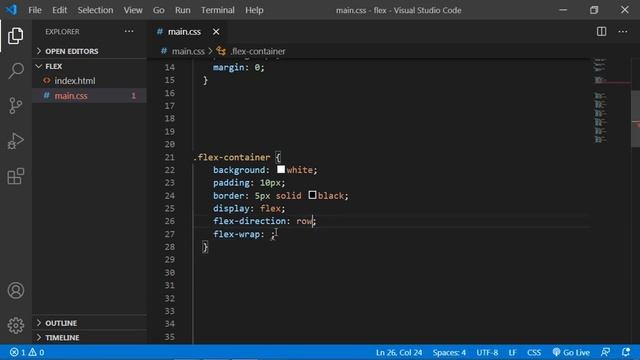Open the Terminal menu
The height and width of the screenshot is (360, 640).
click(218, 10)
